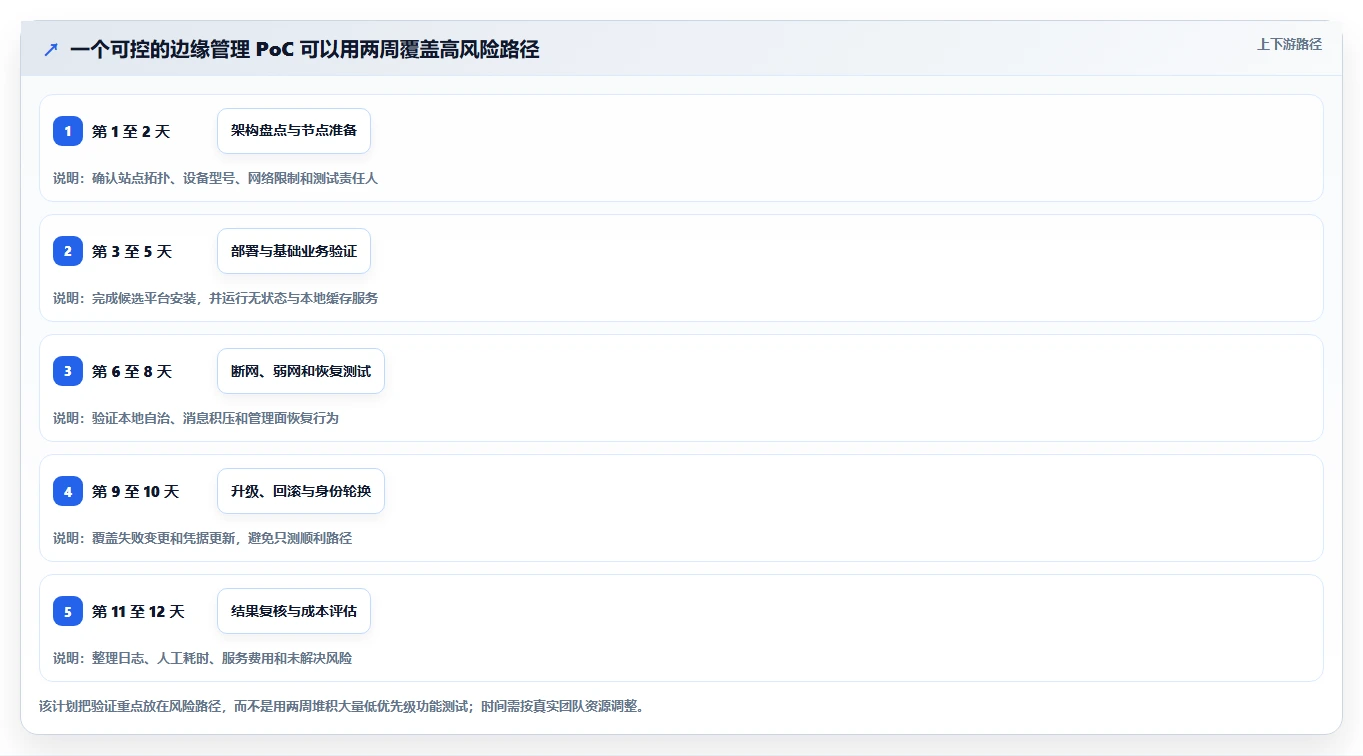Click the 断网、弱网和恢复测试 button

pos(301,371)
